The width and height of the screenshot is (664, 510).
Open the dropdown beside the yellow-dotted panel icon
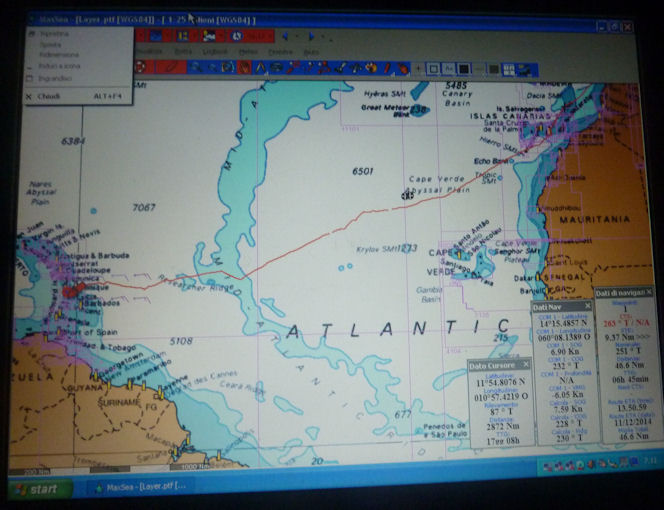[x=194, y=36]
